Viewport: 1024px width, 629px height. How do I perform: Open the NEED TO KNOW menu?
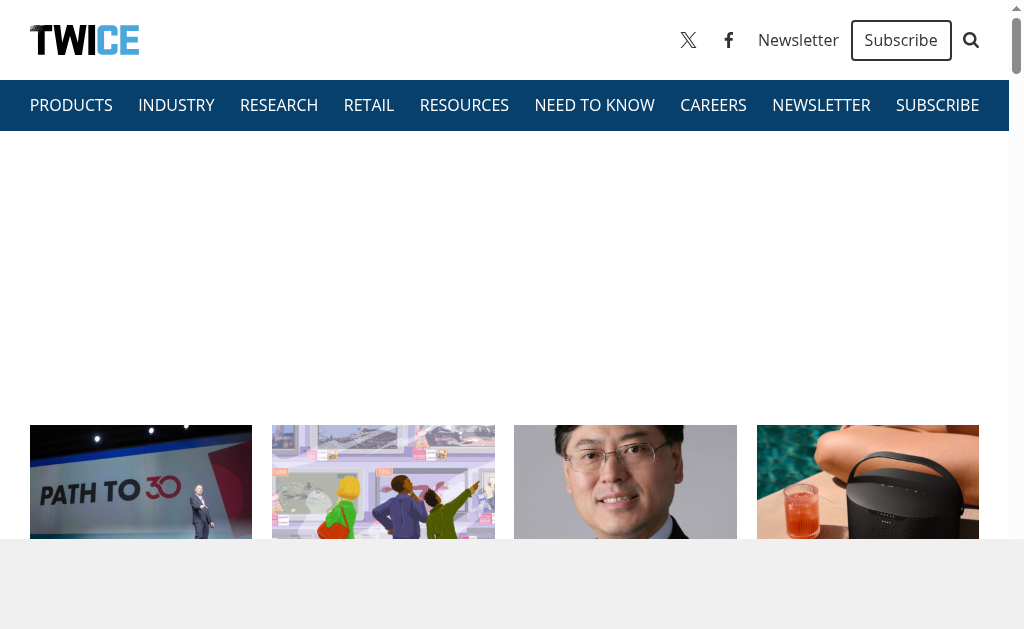point(594,105)
